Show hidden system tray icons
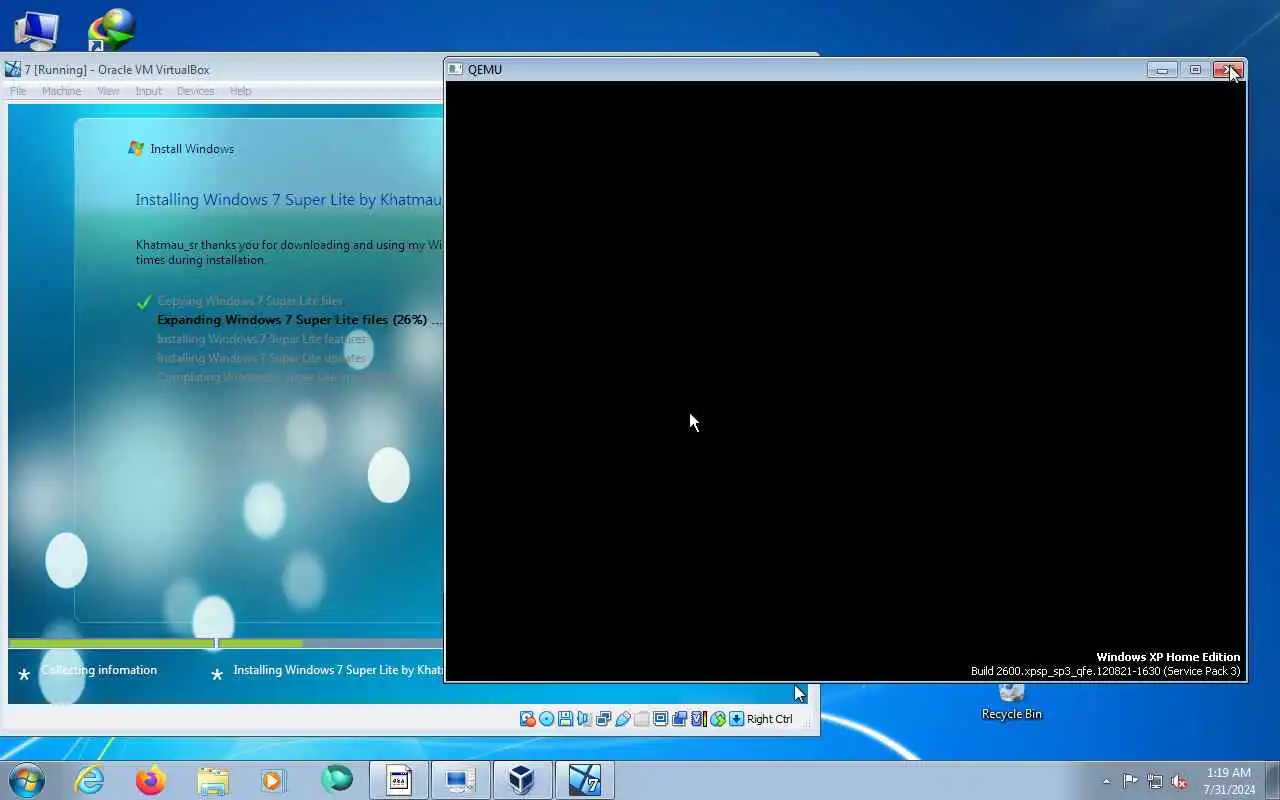The width and height of the screenshot is (1280, 800). pos(1106,781)
